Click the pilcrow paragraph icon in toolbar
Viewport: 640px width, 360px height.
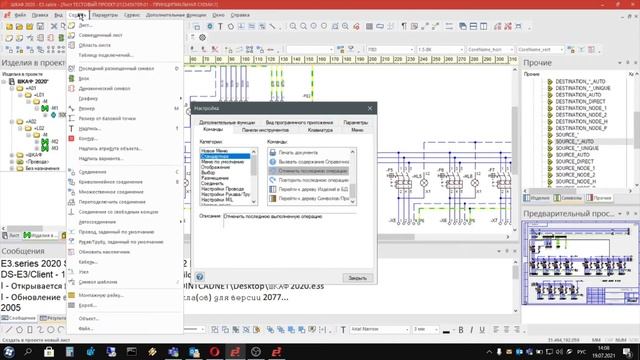point(404,27)
